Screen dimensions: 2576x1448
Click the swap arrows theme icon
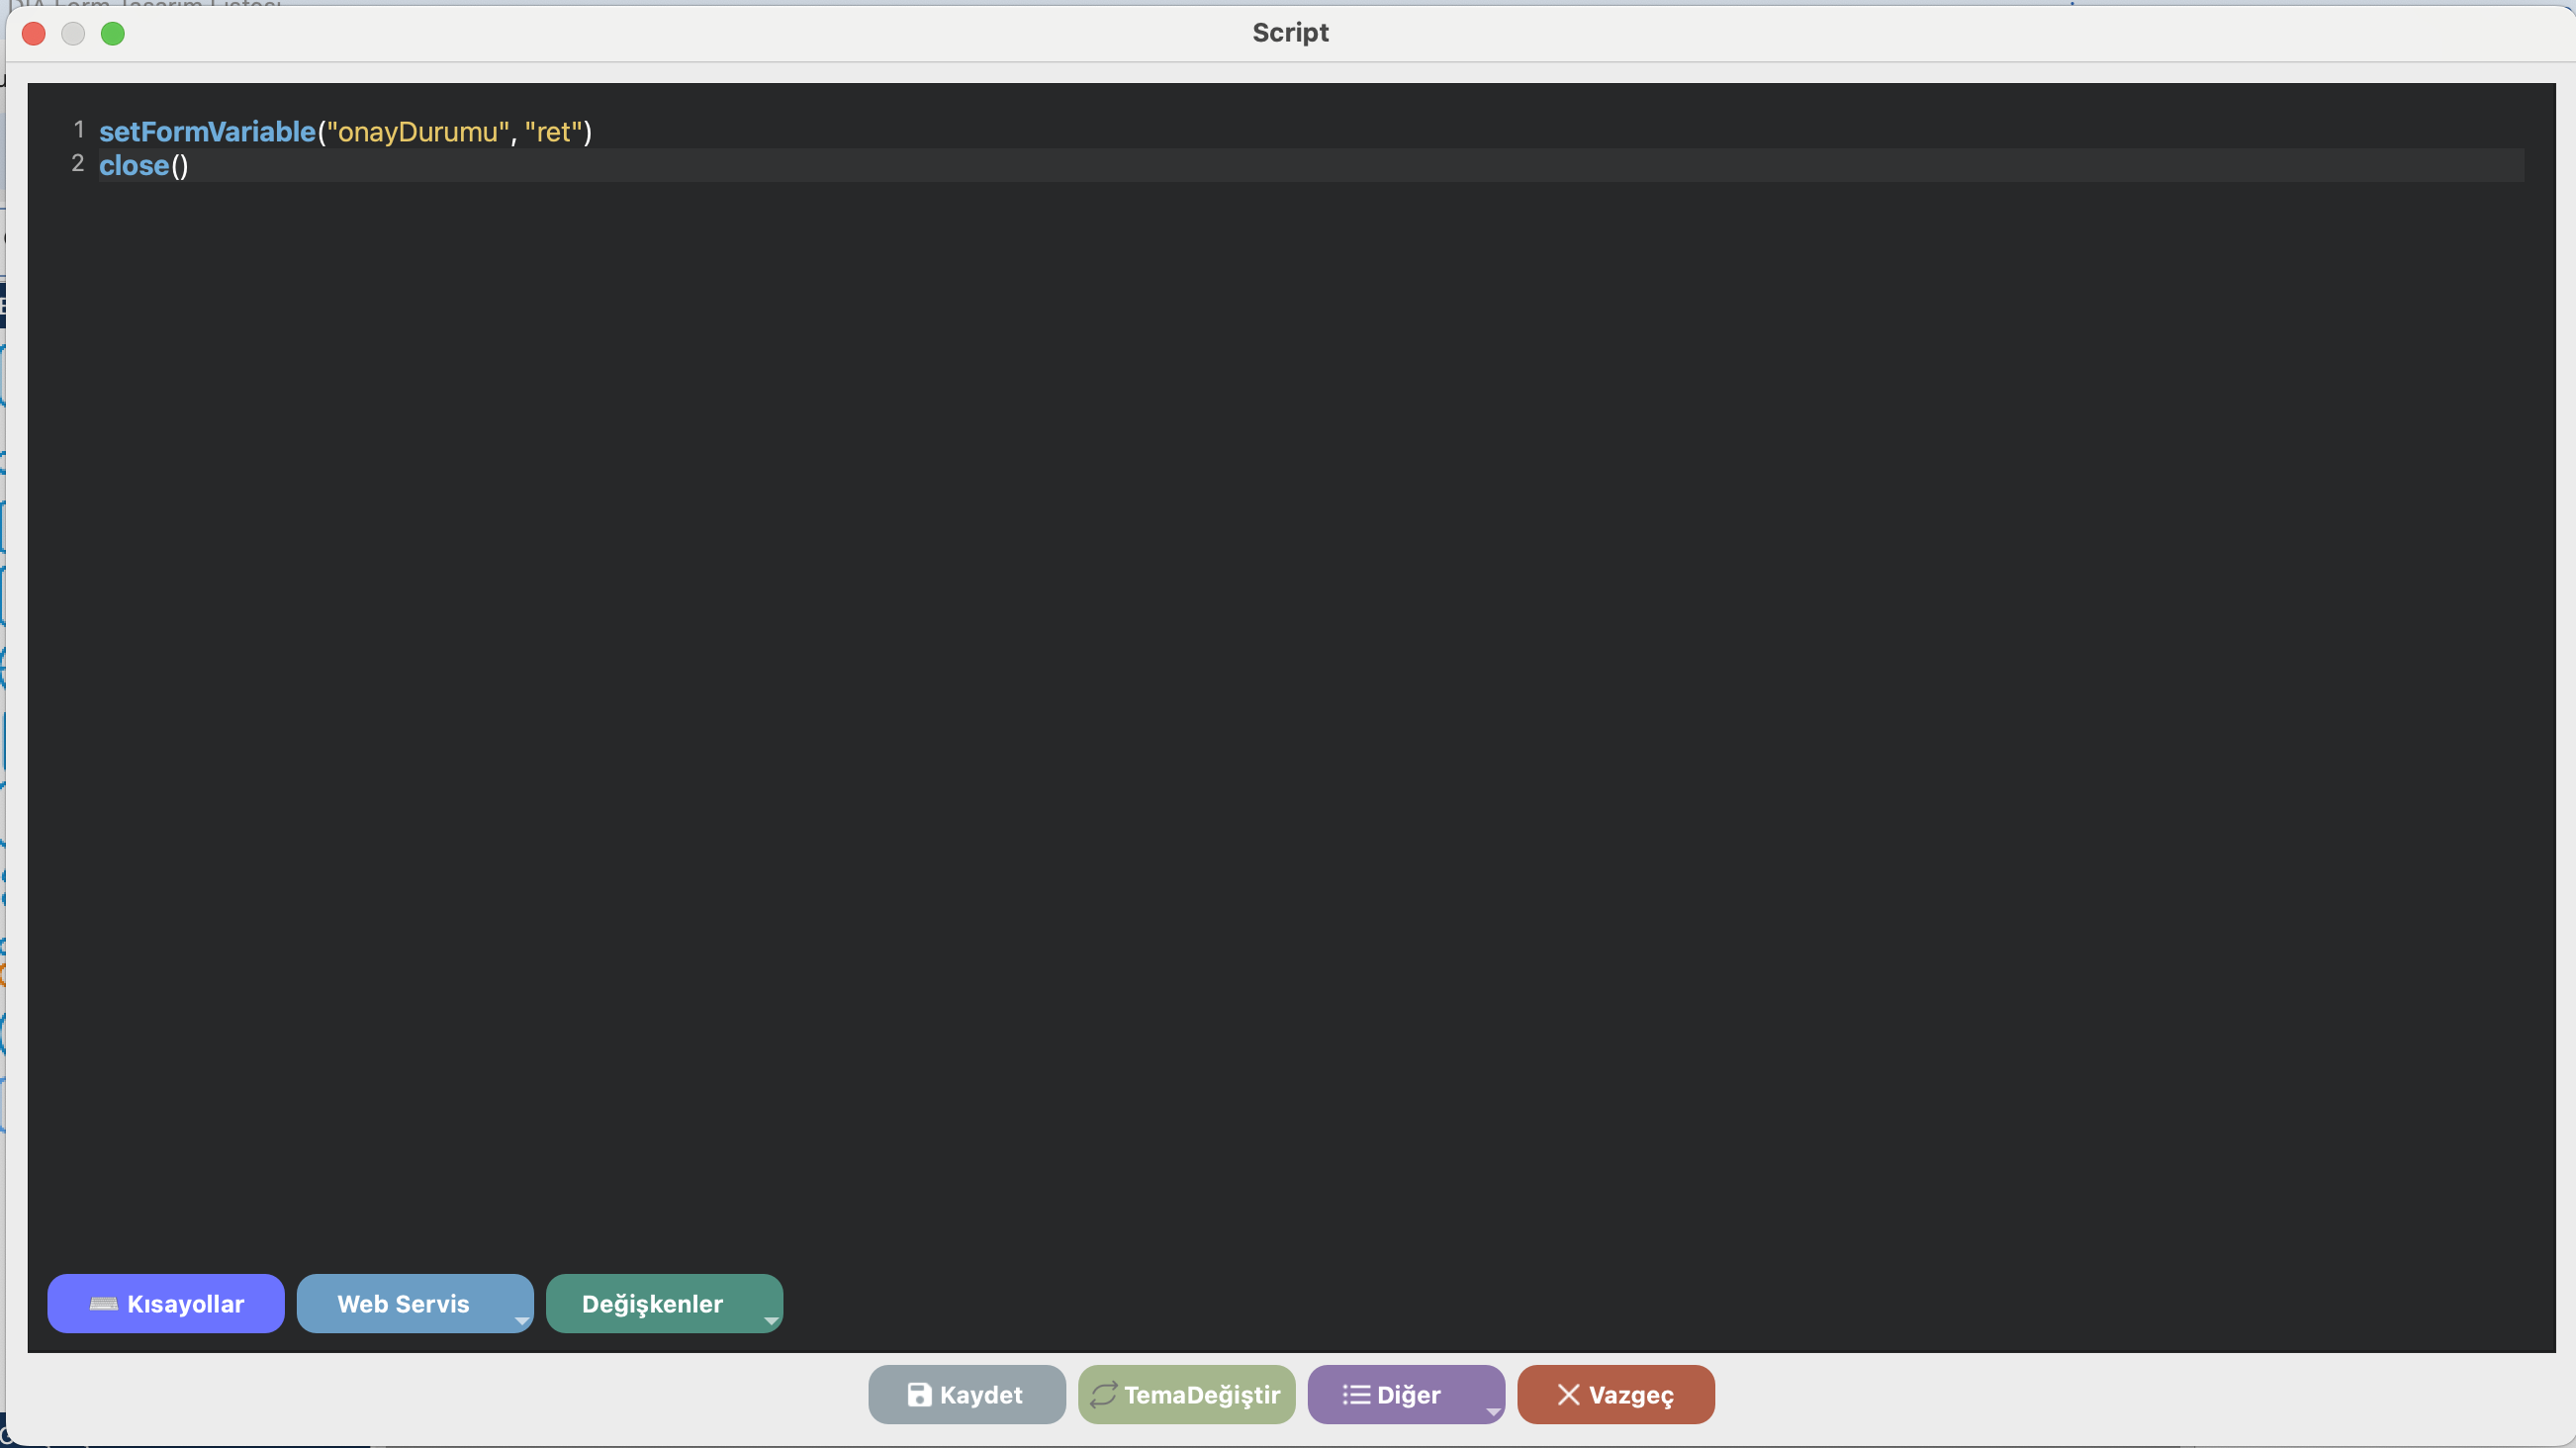[x=1103, y=1394]
